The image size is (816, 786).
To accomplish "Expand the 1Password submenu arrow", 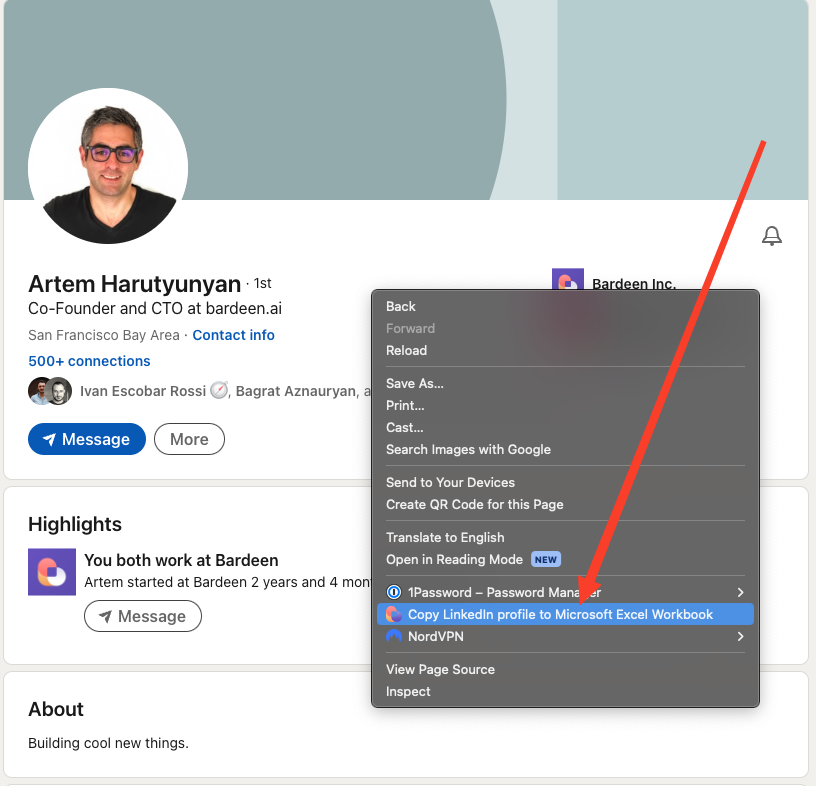I will click(741, 592).
